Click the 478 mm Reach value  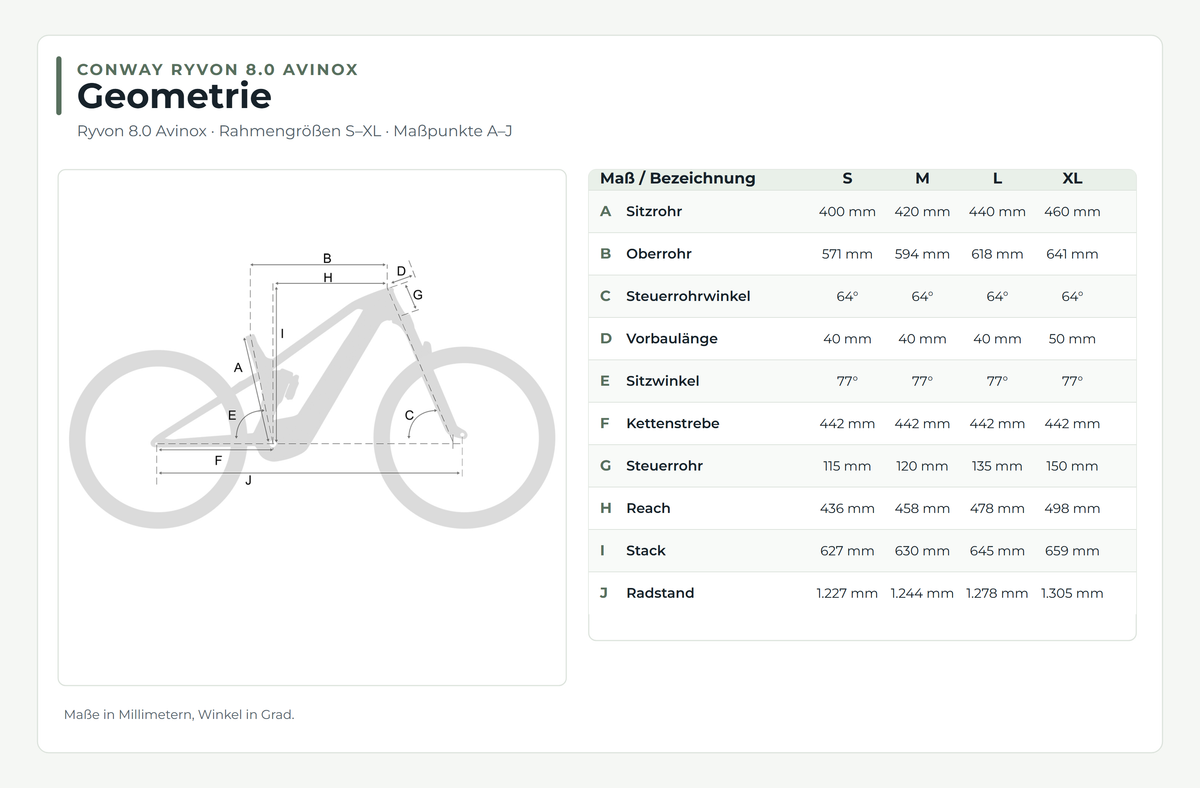[997, 508]
